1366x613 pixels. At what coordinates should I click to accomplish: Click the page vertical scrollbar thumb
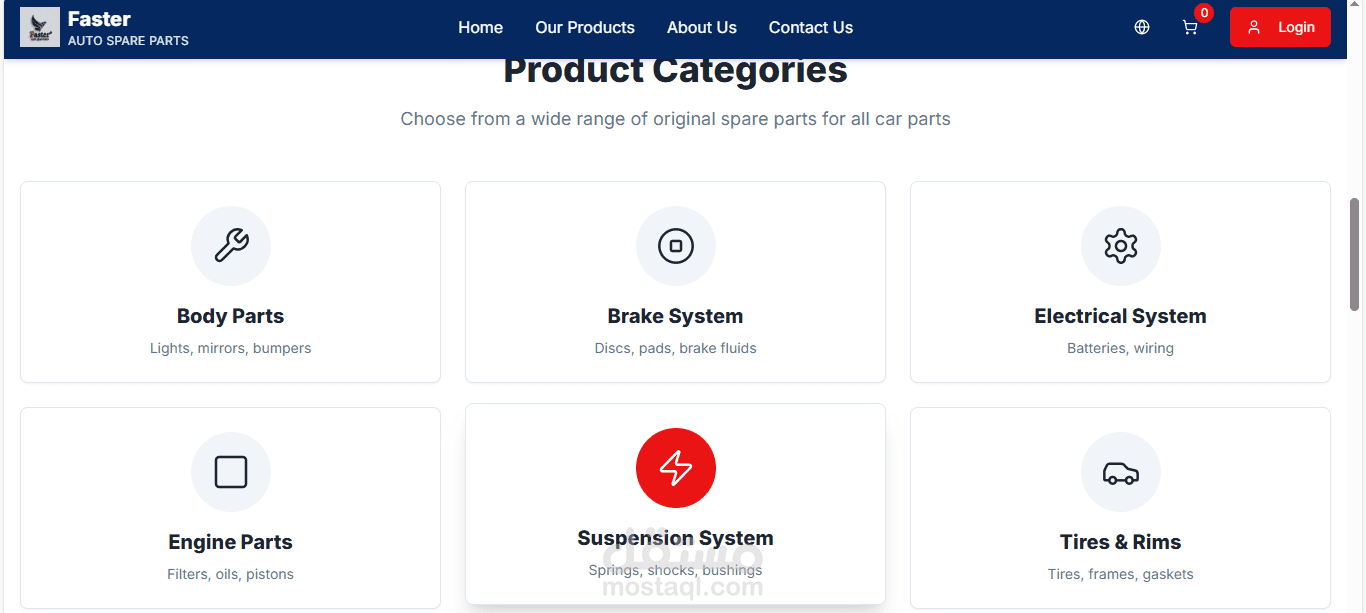[1355, 254]
